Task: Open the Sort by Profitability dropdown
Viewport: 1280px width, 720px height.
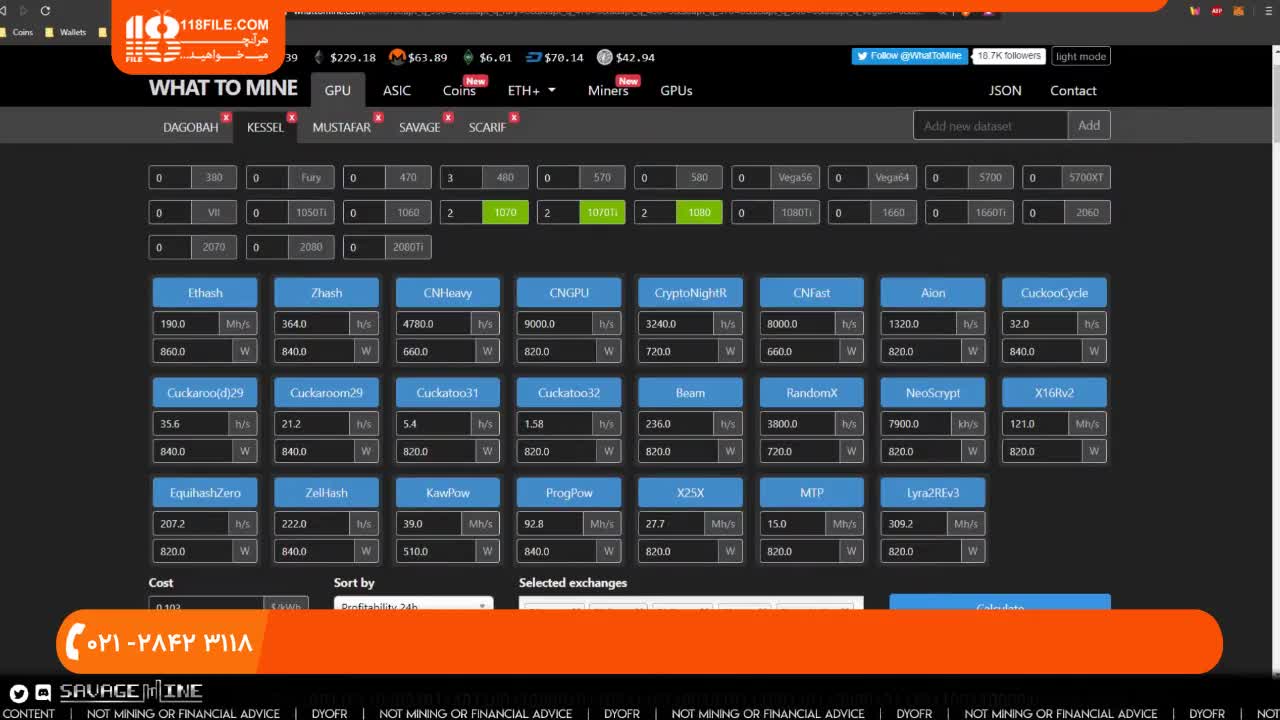Action: [413, 606]
